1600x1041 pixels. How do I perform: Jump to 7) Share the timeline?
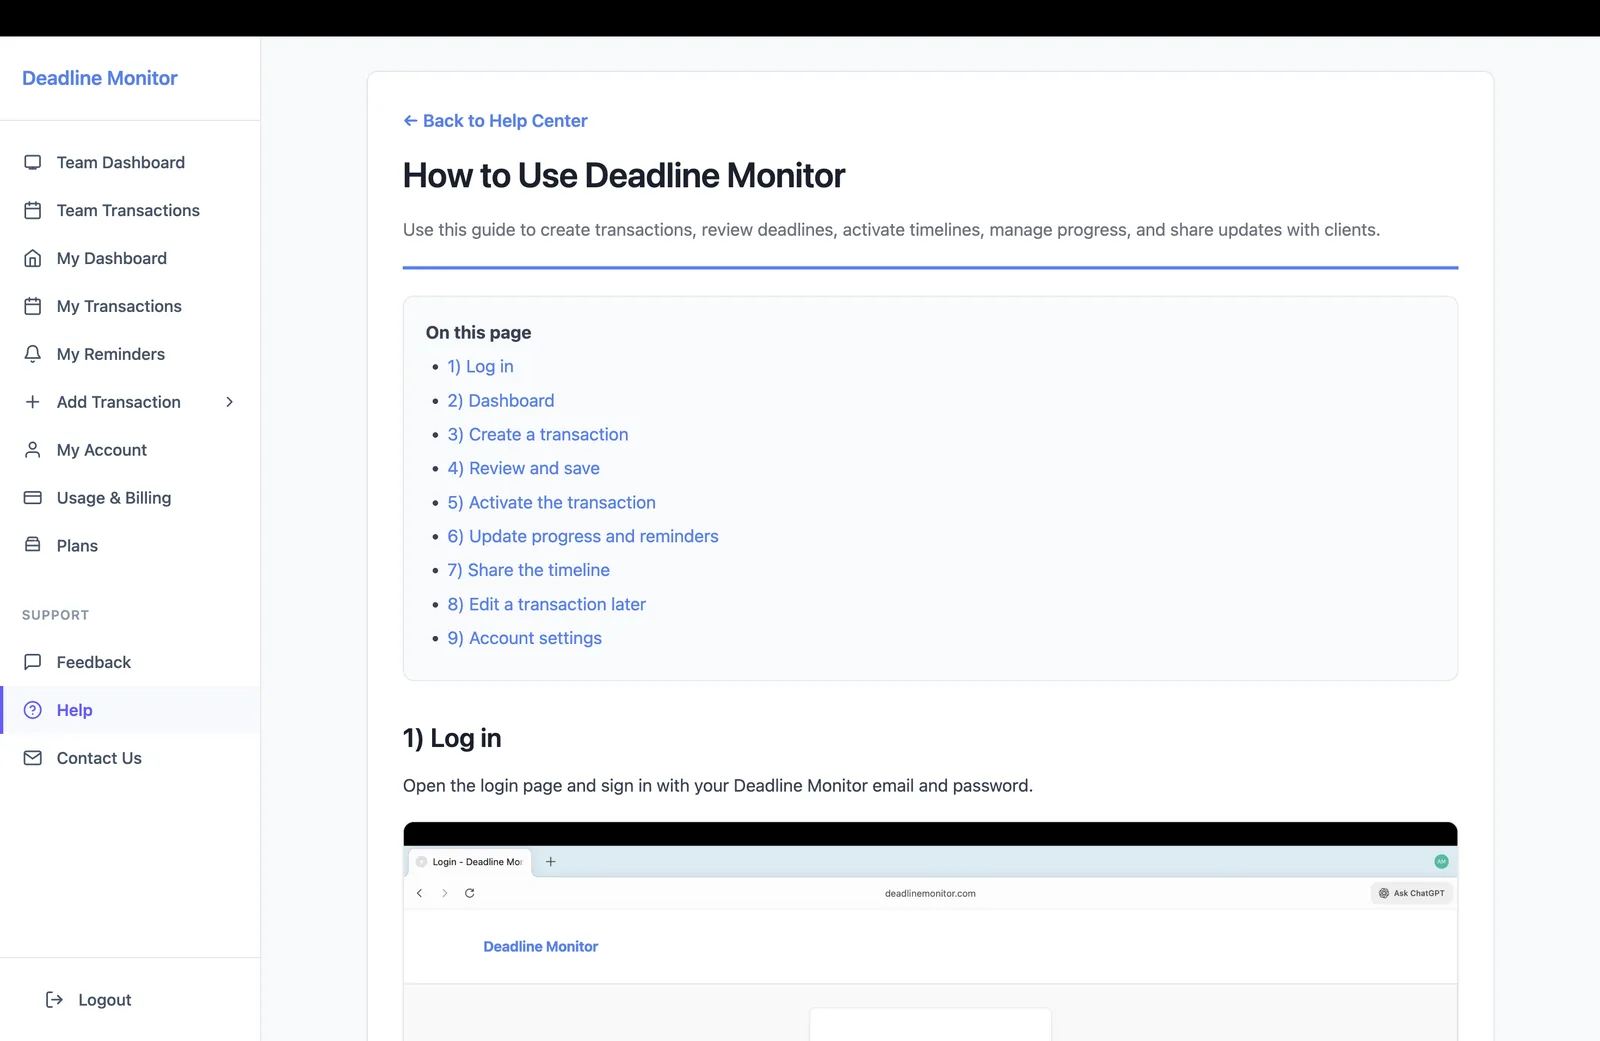pos(529,570)
